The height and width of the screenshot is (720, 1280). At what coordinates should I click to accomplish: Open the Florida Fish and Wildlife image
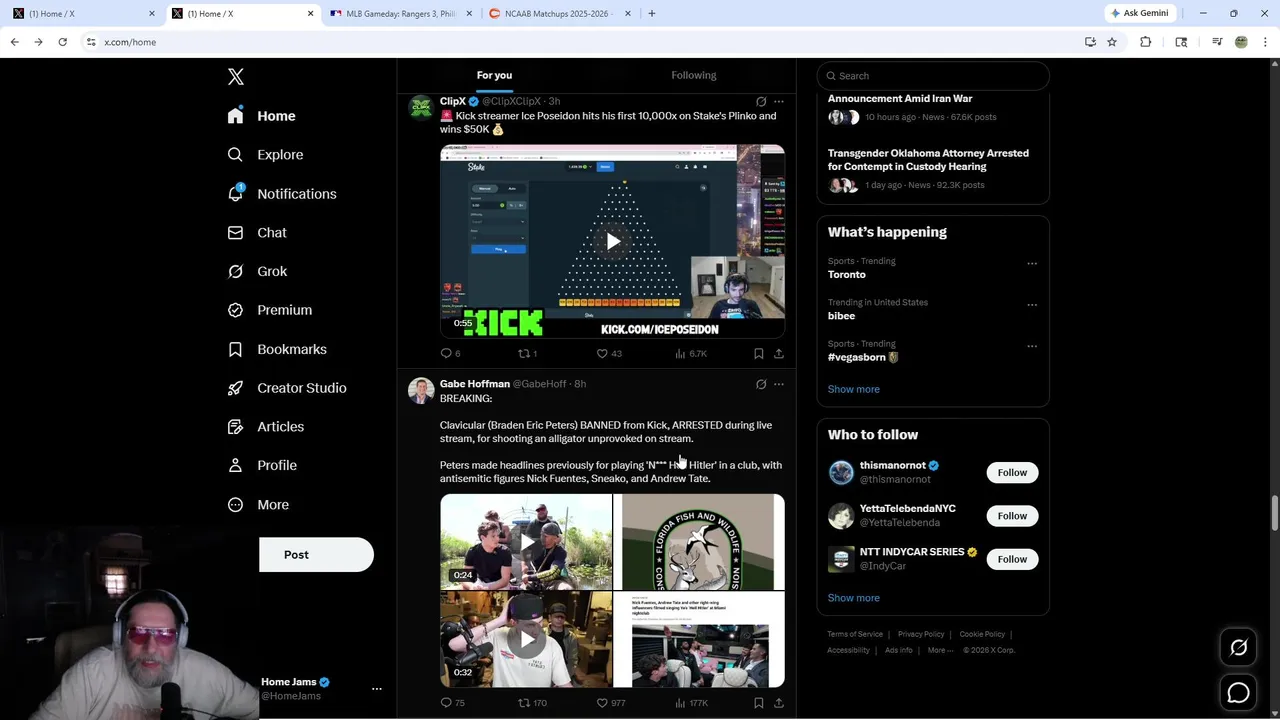(699, 542)
